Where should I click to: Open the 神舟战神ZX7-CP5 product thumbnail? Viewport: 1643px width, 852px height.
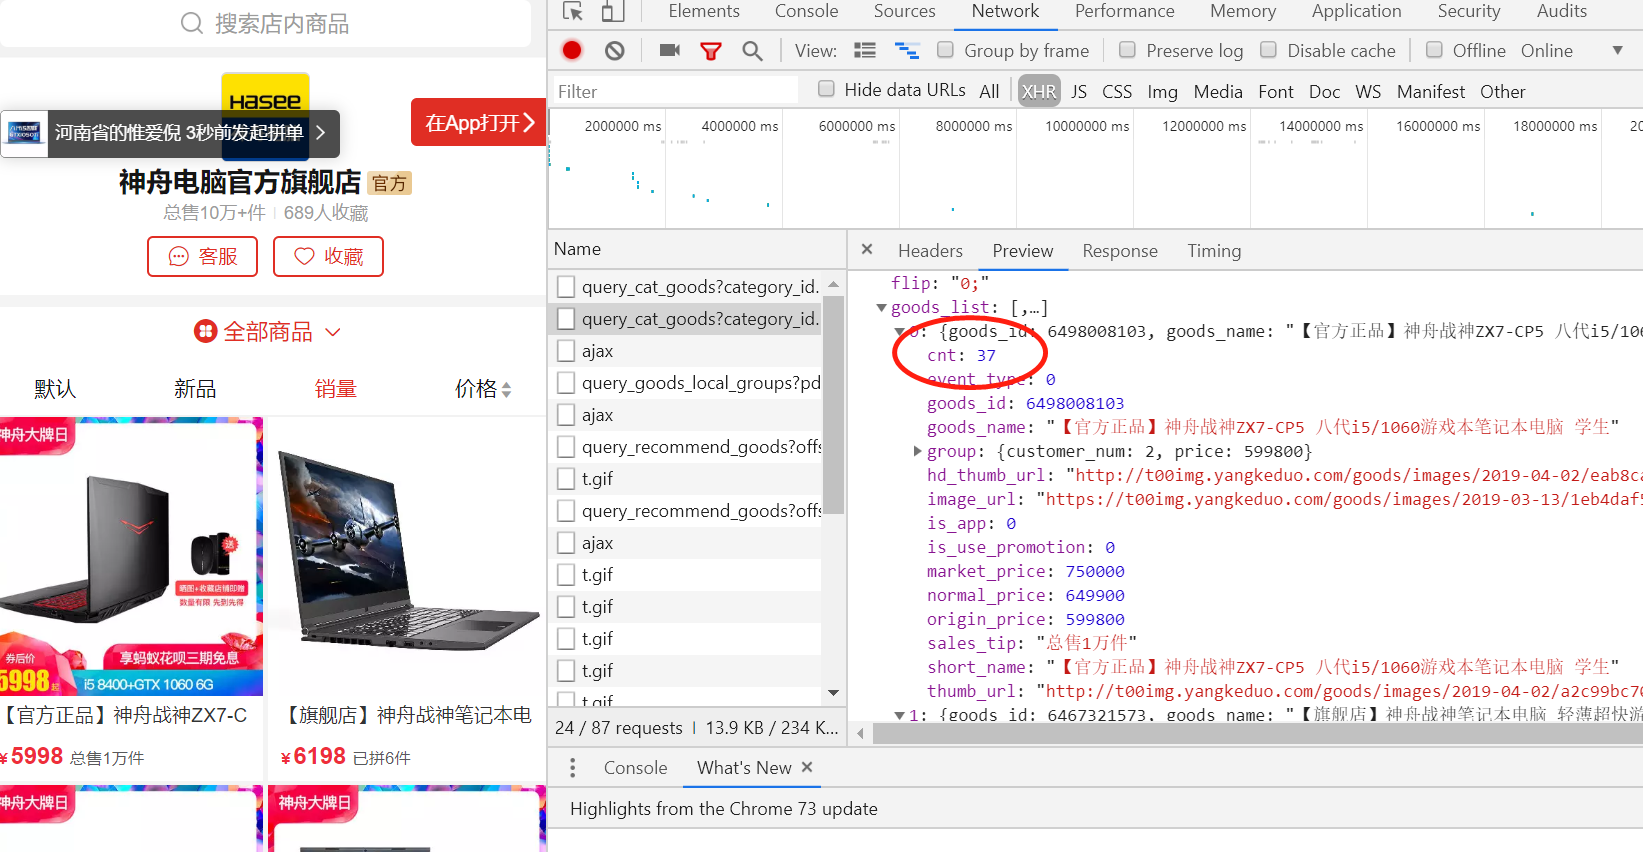pos(131,556)
